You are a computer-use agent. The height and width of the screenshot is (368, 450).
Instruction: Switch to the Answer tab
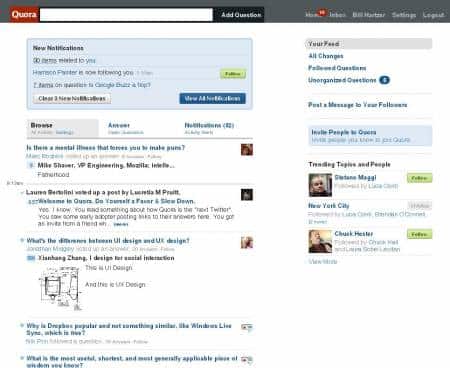tap(119, 125)
